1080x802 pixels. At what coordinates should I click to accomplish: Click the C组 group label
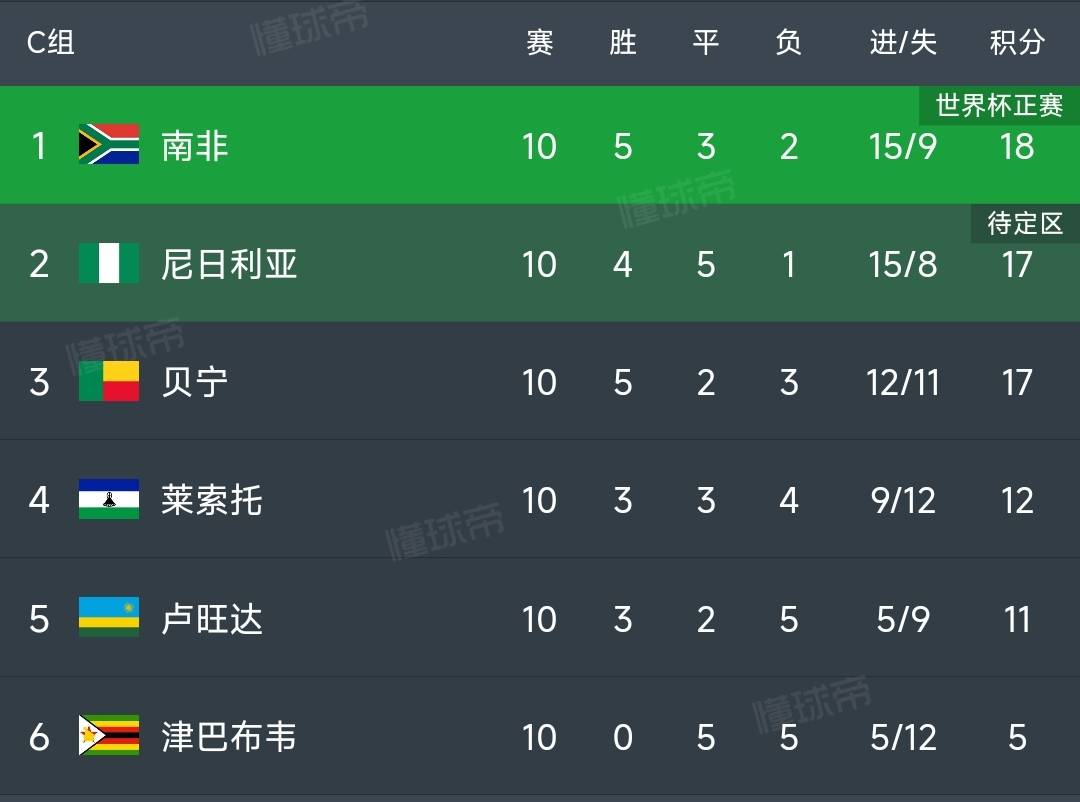50,42
